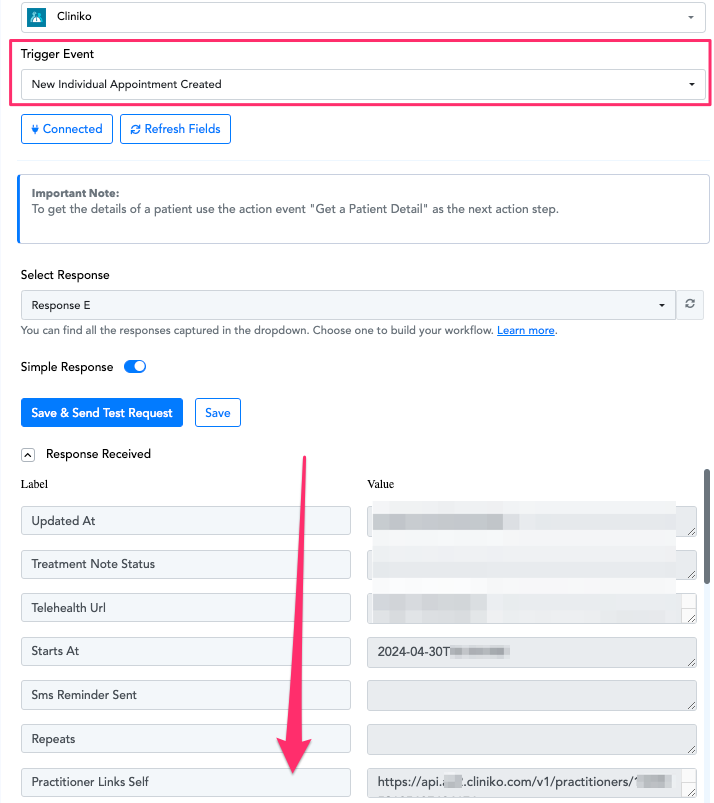
Task: Click the response list vertical scrollbar
Action: [x=707, y=526]
